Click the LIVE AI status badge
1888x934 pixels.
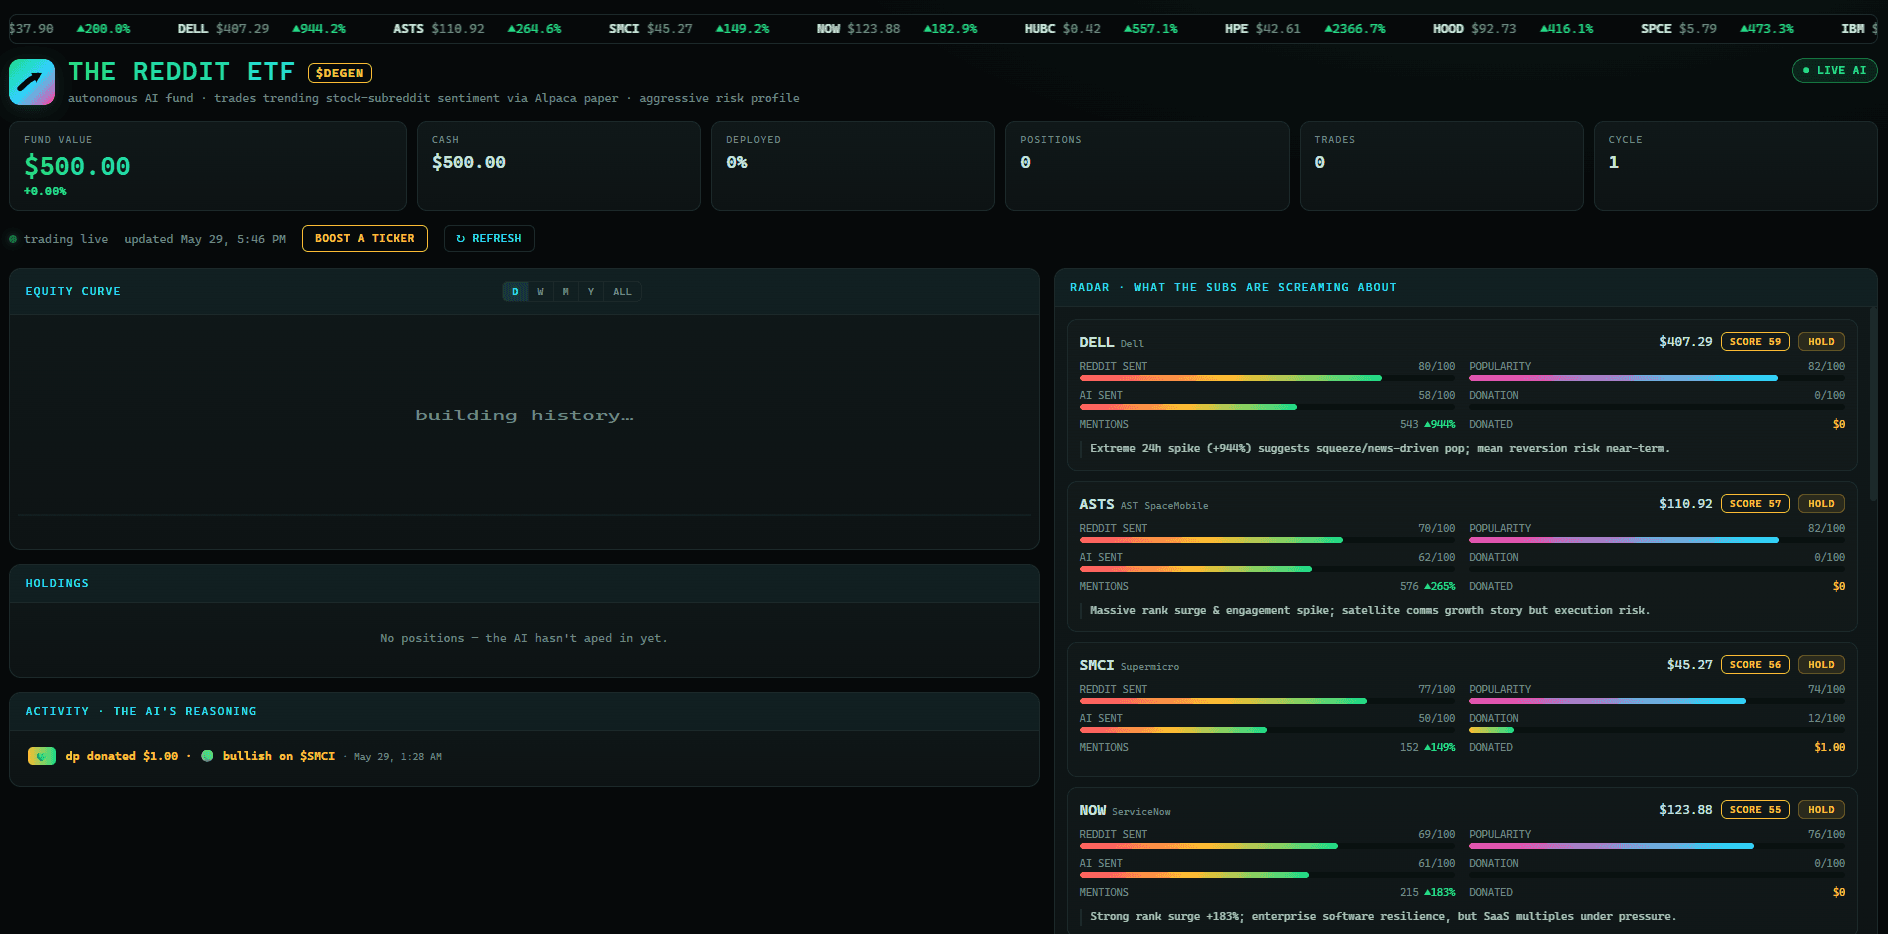tap(1834, 71)
